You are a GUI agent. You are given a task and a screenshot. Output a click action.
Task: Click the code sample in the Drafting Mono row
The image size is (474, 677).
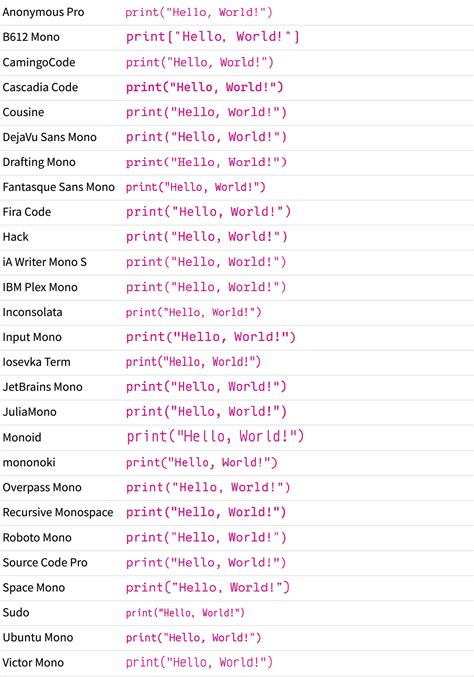coord(206,162)
